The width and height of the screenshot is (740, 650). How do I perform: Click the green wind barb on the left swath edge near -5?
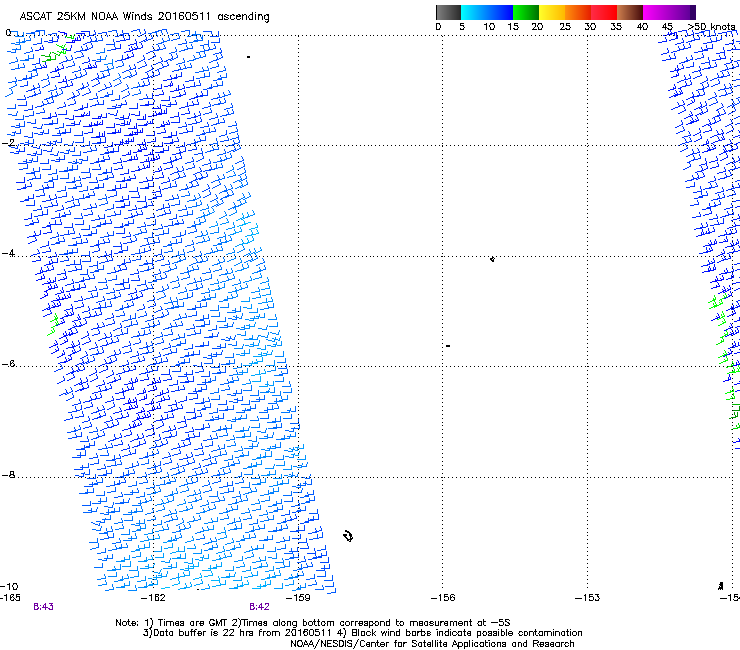click(53, 325)
